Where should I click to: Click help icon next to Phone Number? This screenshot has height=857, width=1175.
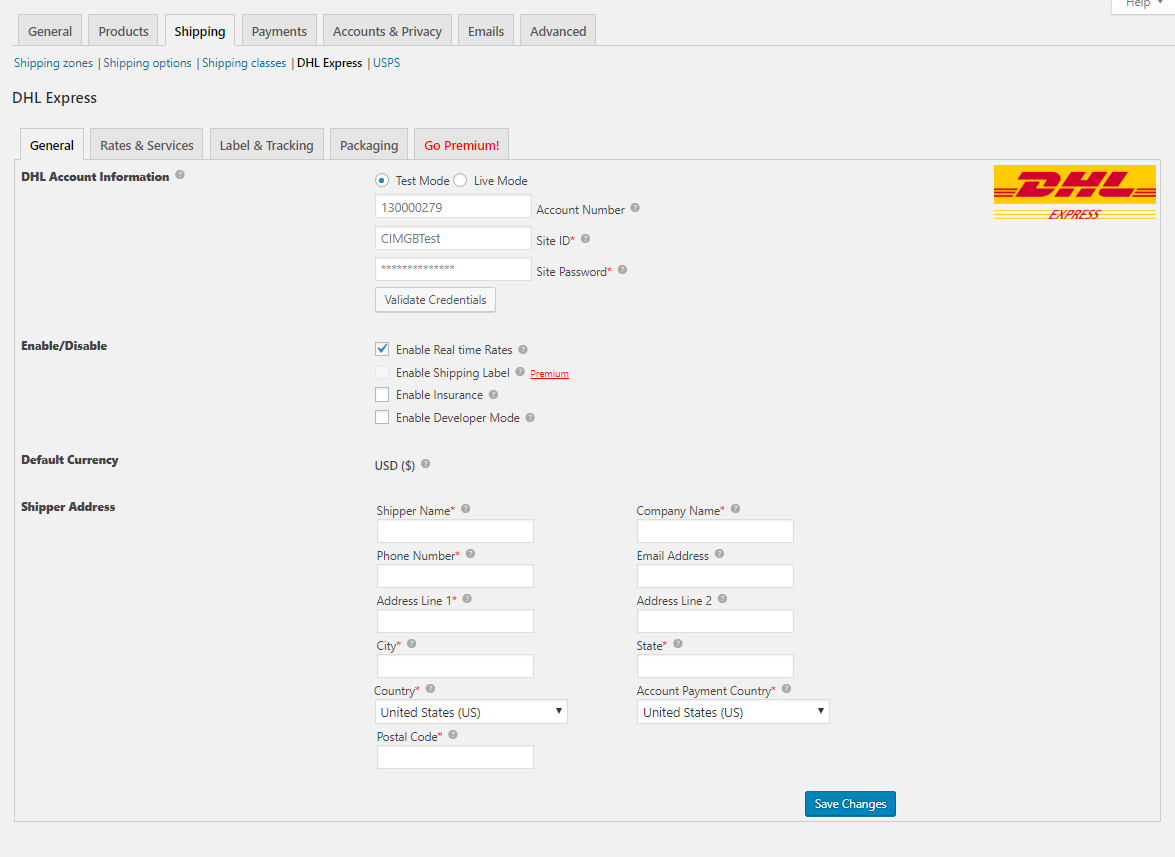pyautogui.click(x=471, y=554)
